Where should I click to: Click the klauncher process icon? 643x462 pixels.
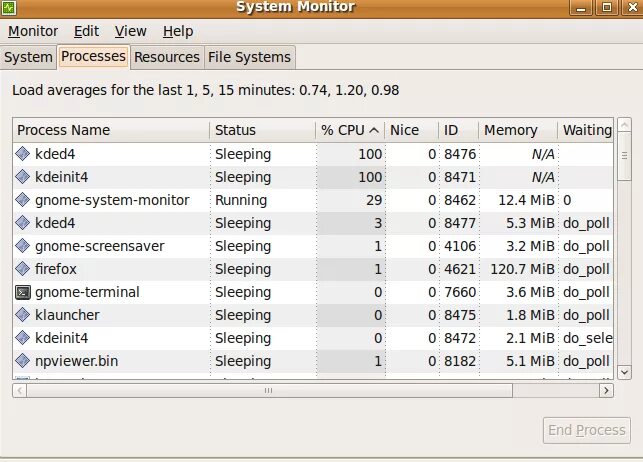(x=24, y=316)
